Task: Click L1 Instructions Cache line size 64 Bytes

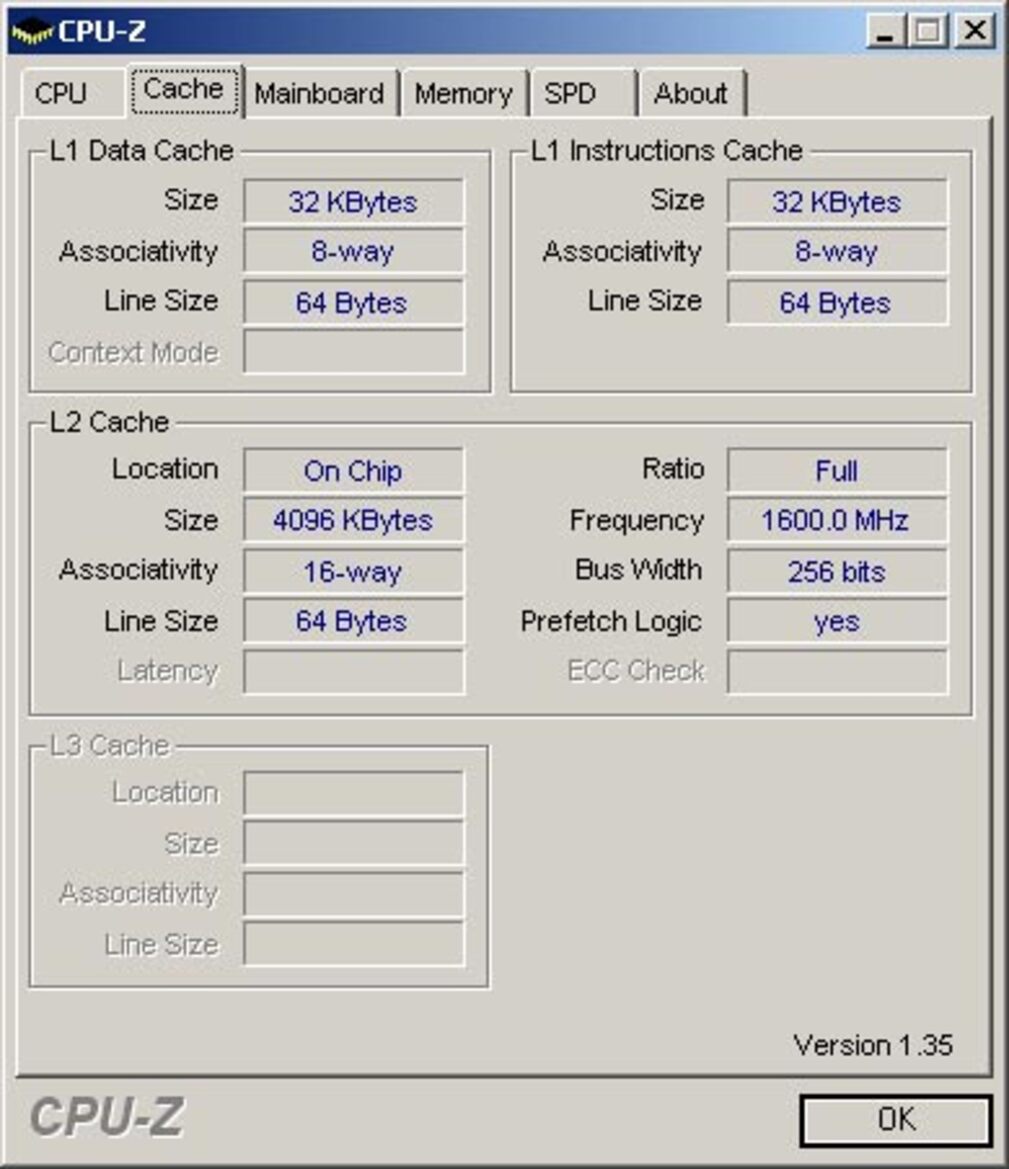Action: point(837,302)
